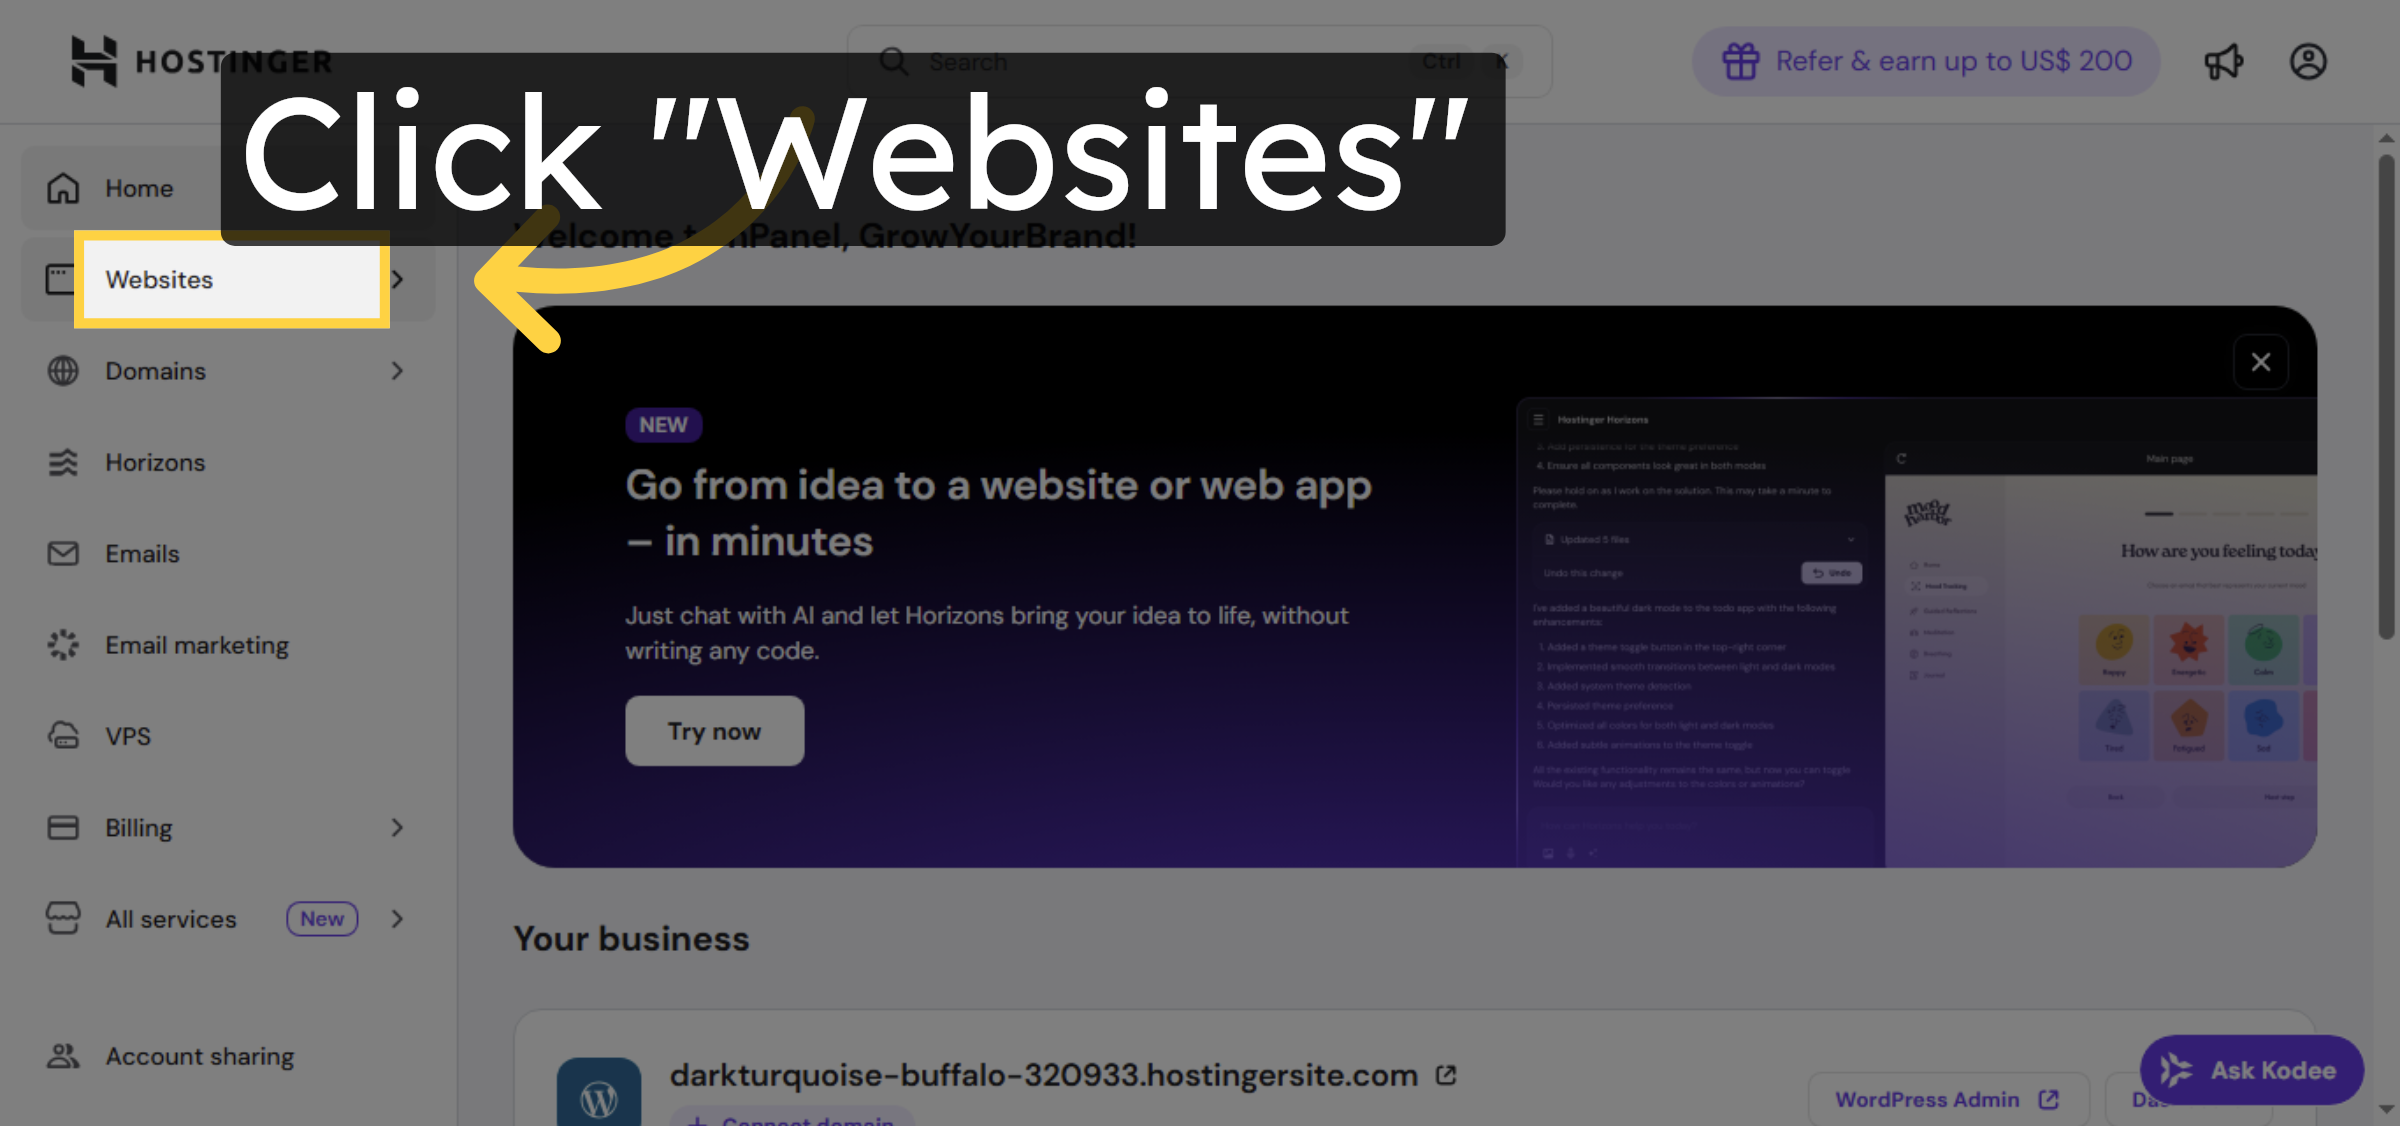Expand the Domains section chevron
Viewport: 2400px width, 1126px height.
pos(398,370)
